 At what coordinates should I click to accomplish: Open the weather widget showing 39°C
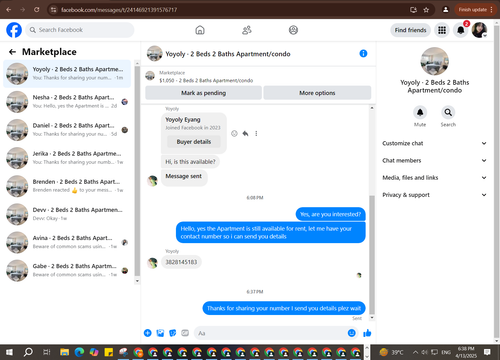[x=391, y=352]
